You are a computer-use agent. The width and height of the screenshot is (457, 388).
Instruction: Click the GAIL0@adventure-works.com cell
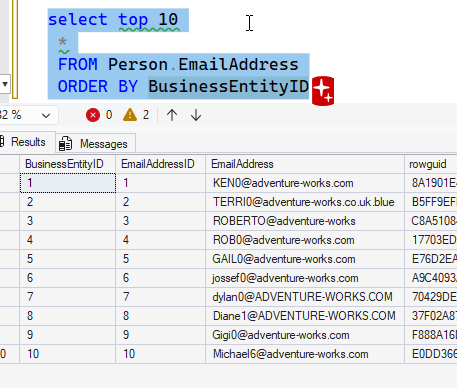[x=305, y=259]
